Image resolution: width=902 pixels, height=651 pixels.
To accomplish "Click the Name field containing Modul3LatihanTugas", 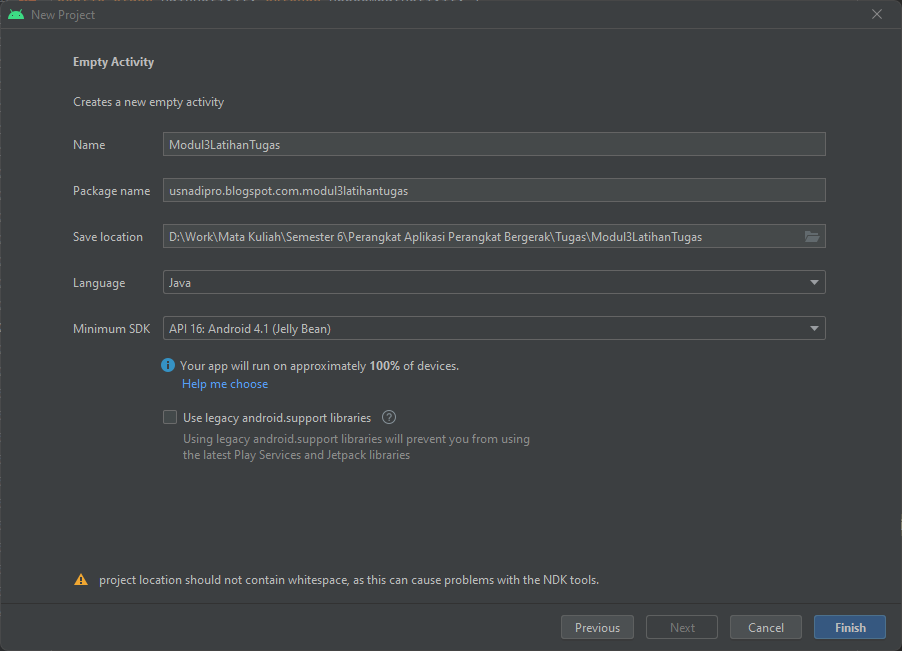I will 494,144.
